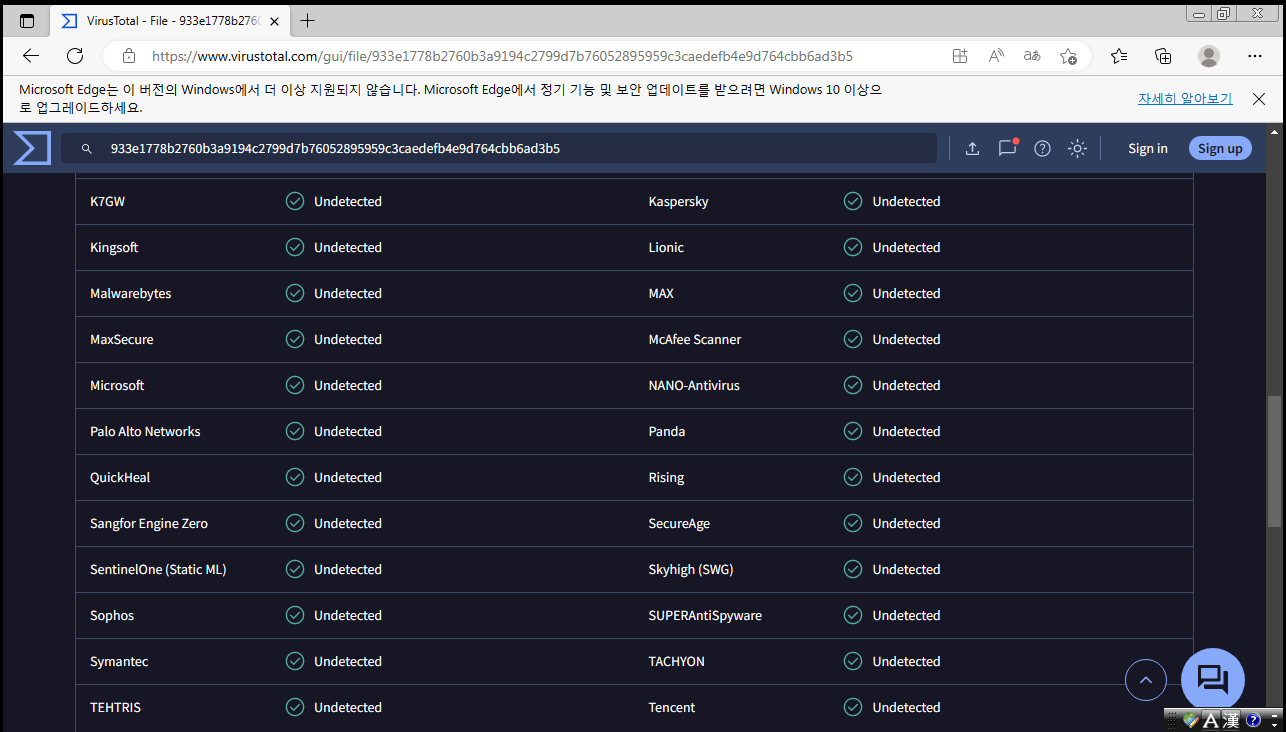Click the MaxSecure engine name

point(122,339)
